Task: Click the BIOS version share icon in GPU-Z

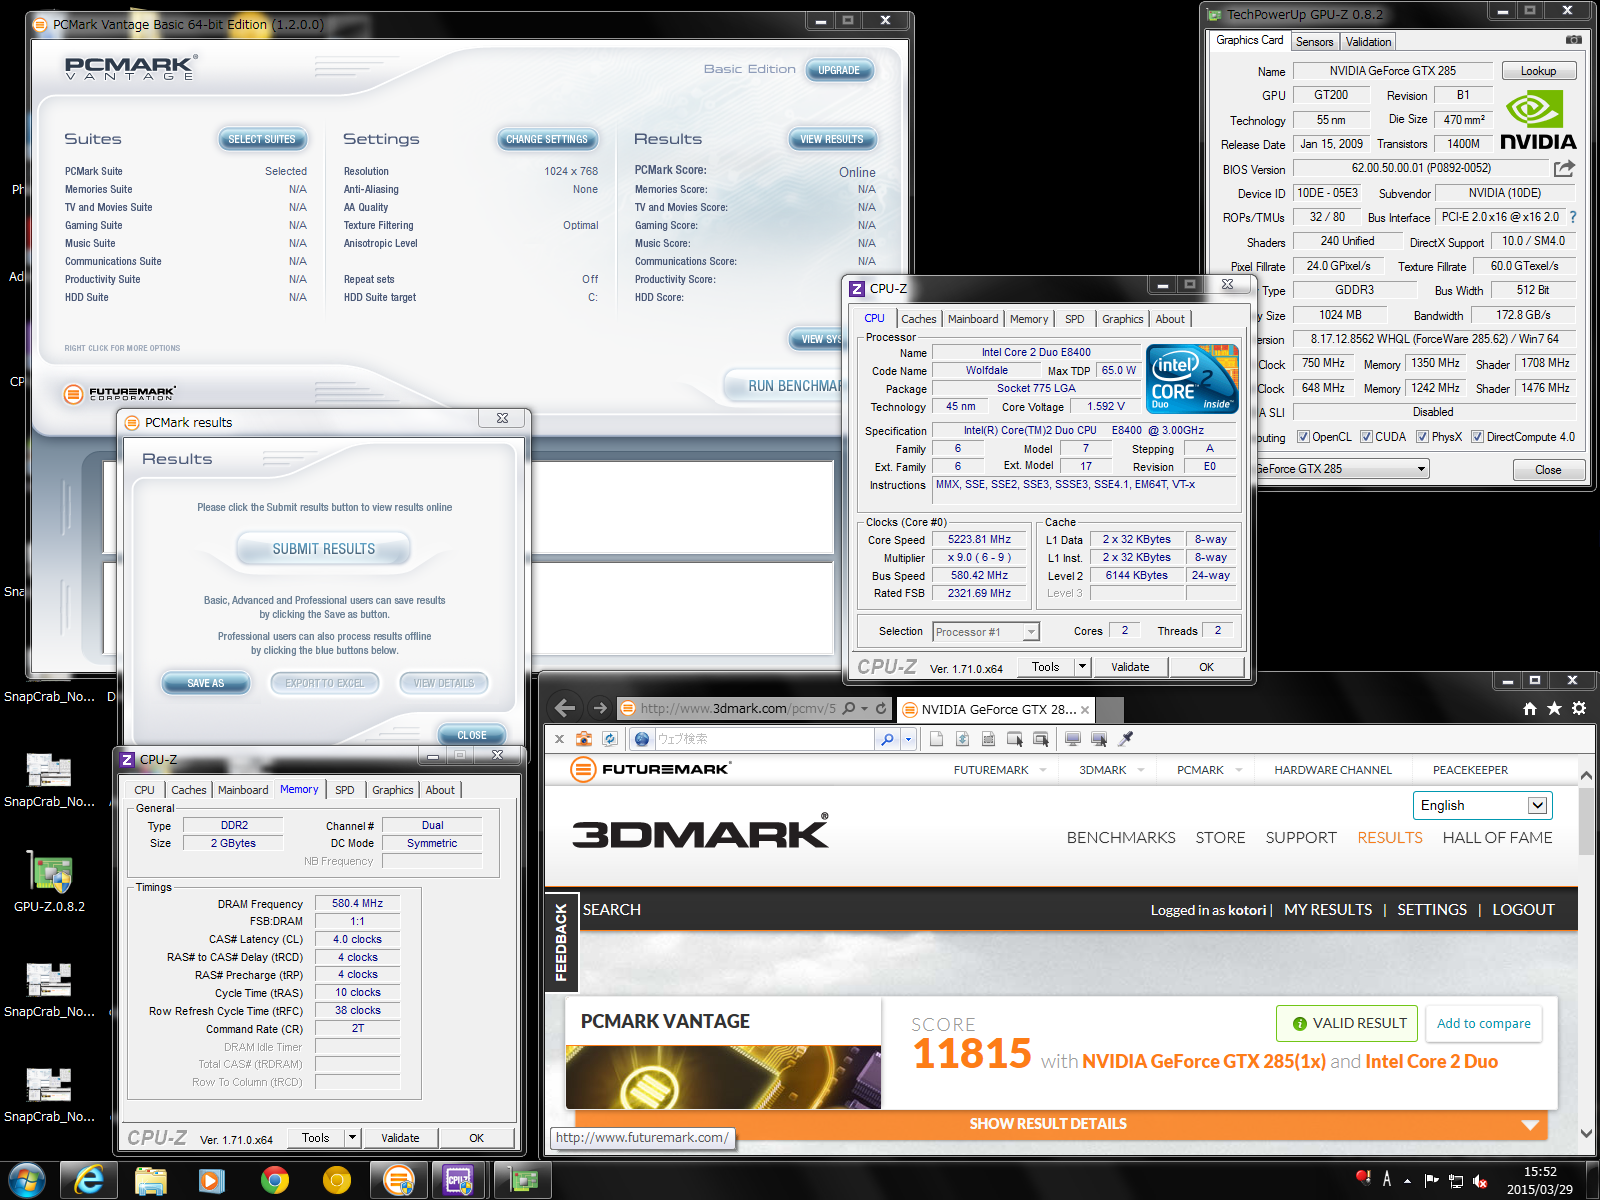Action: coord(1565,168)
